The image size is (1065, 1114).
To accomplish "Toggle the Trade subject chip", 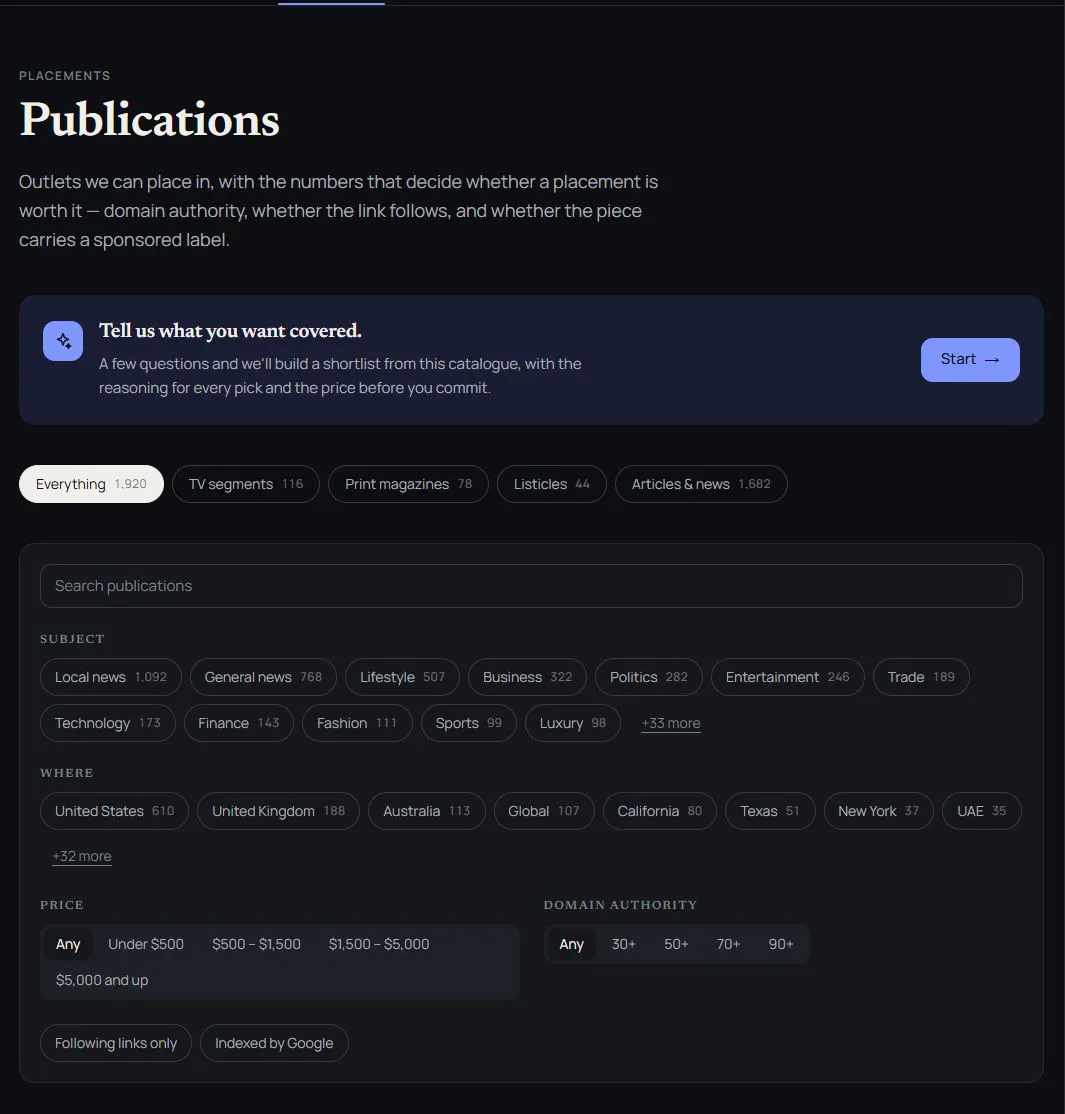I will [921, 677].
